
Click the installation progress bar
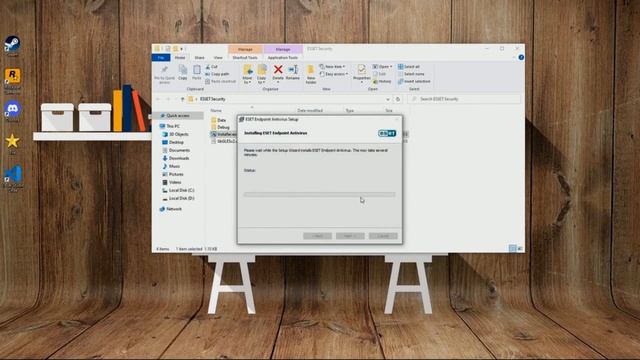320,195
